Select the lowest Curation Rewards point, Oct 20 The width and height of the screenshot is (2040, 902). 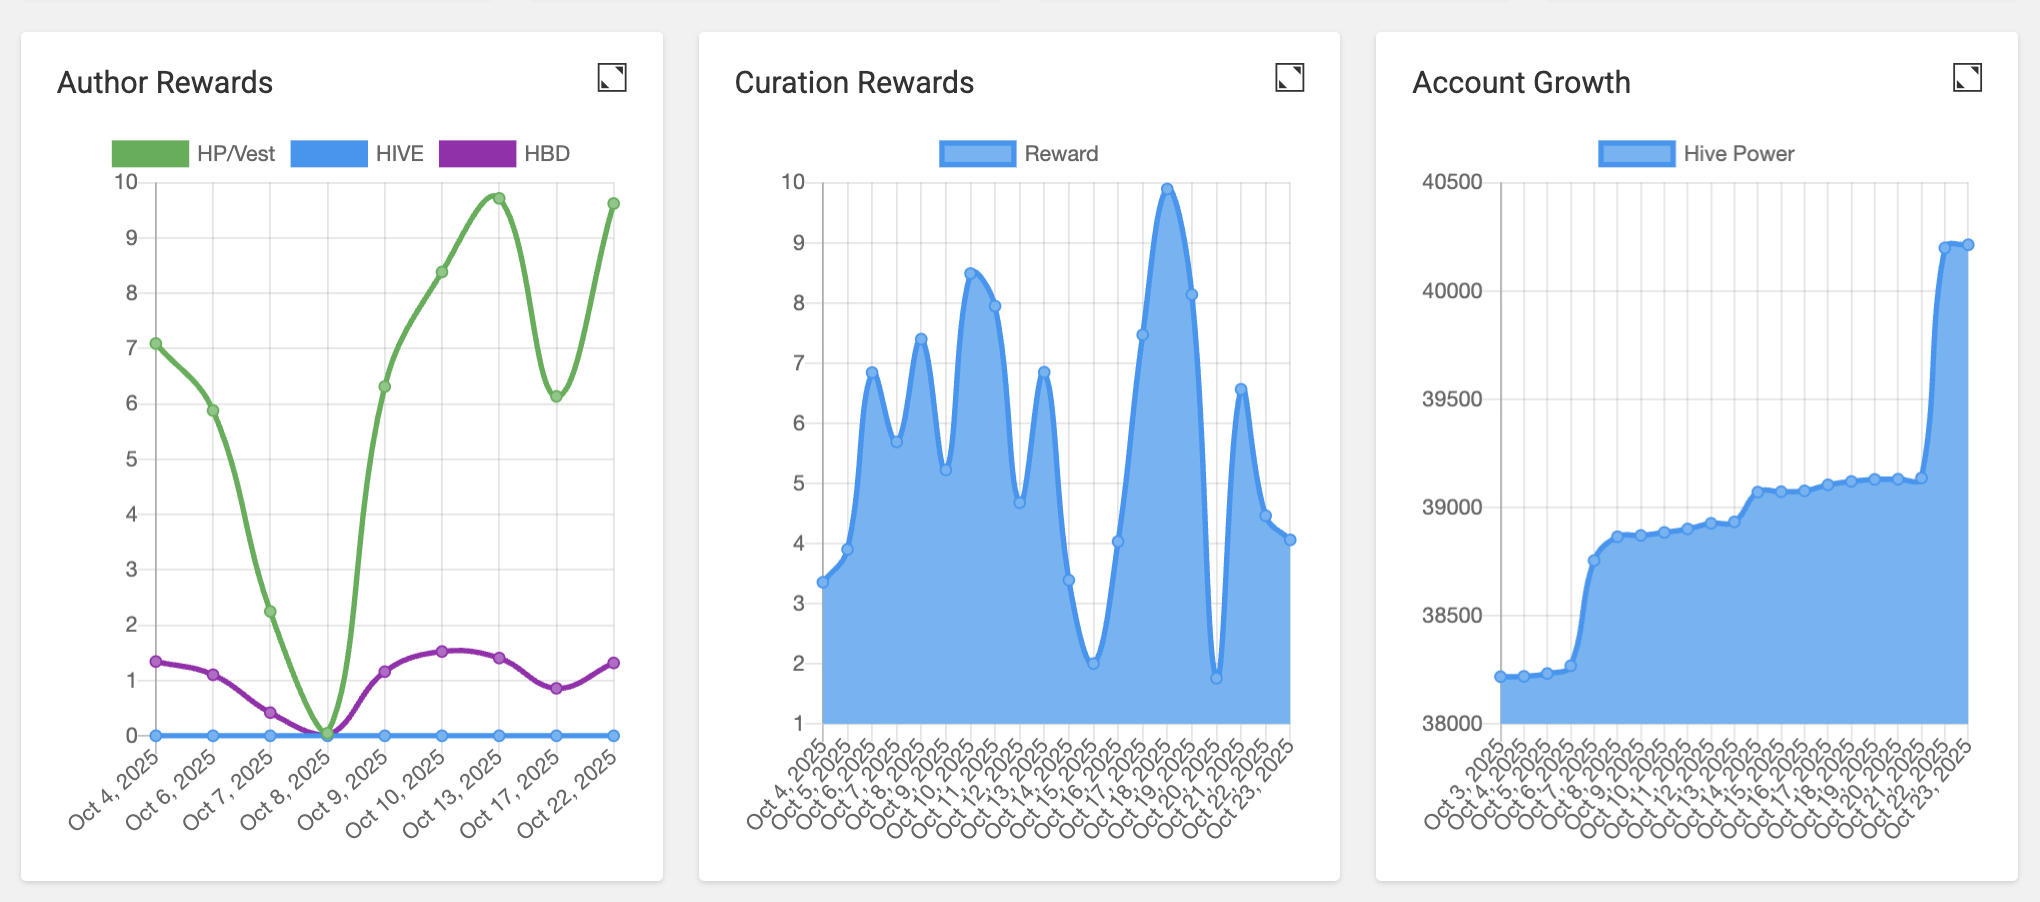[1216, 678]
